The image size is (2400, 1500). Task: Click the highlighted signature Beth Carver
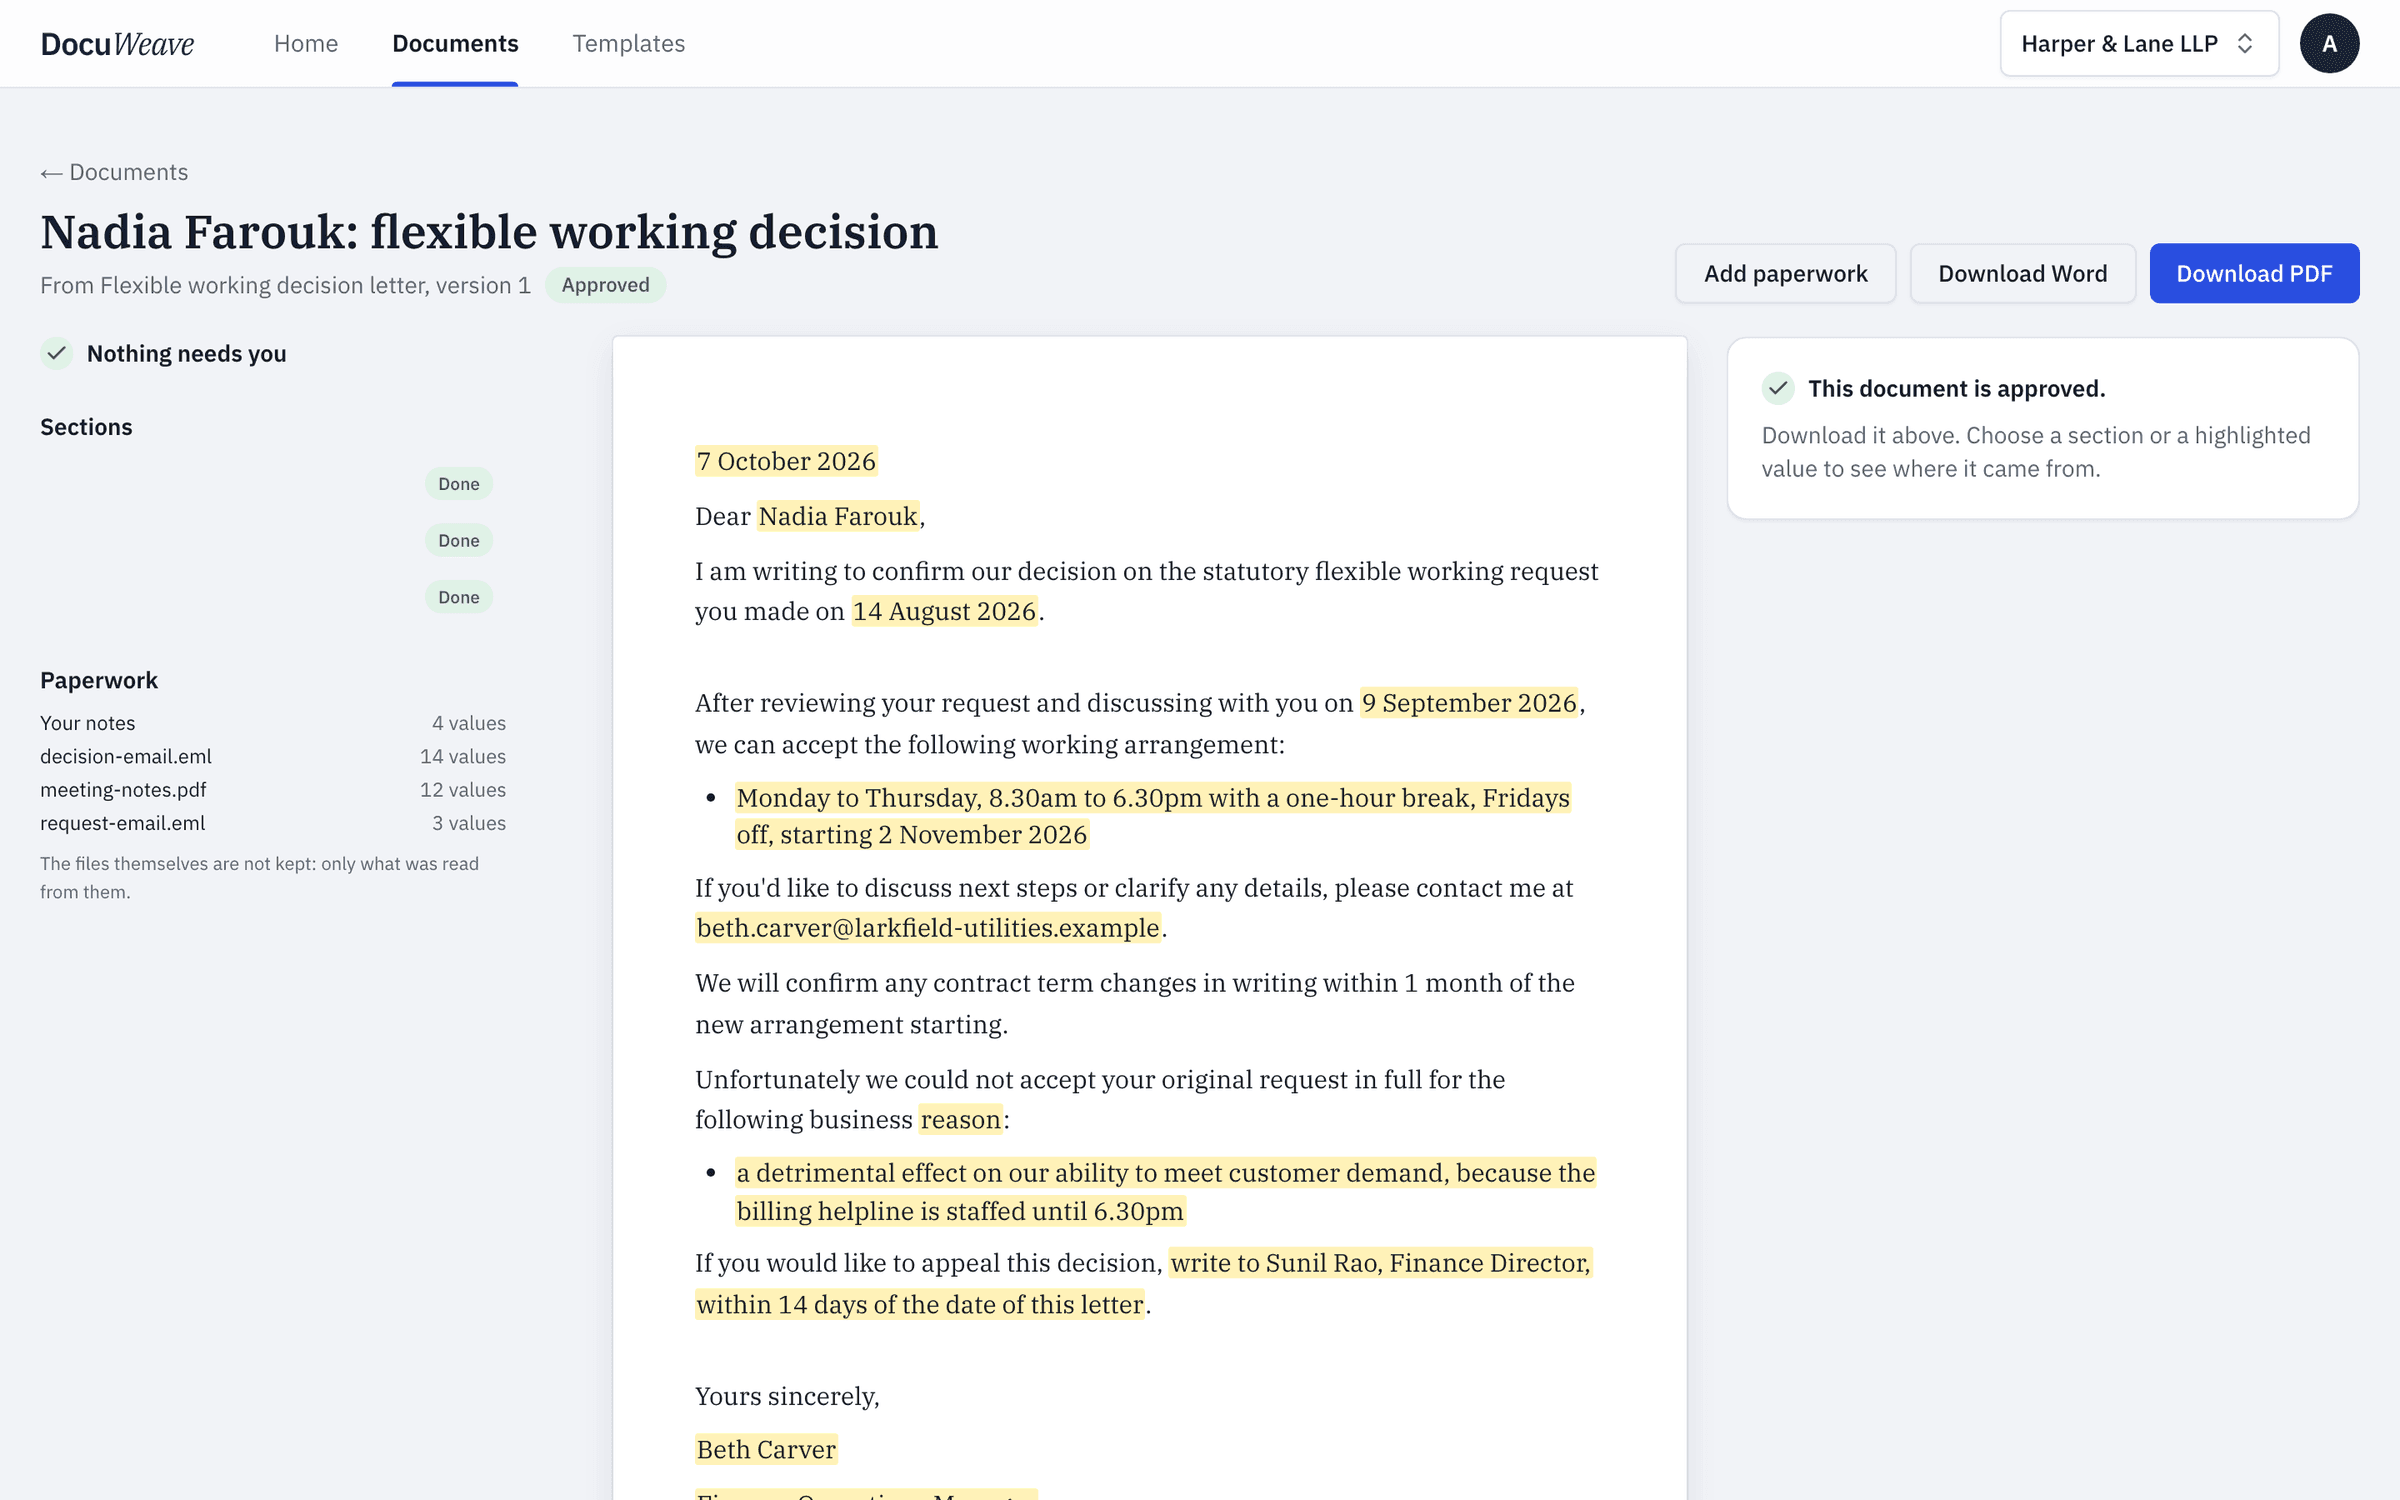[766, 1449]
